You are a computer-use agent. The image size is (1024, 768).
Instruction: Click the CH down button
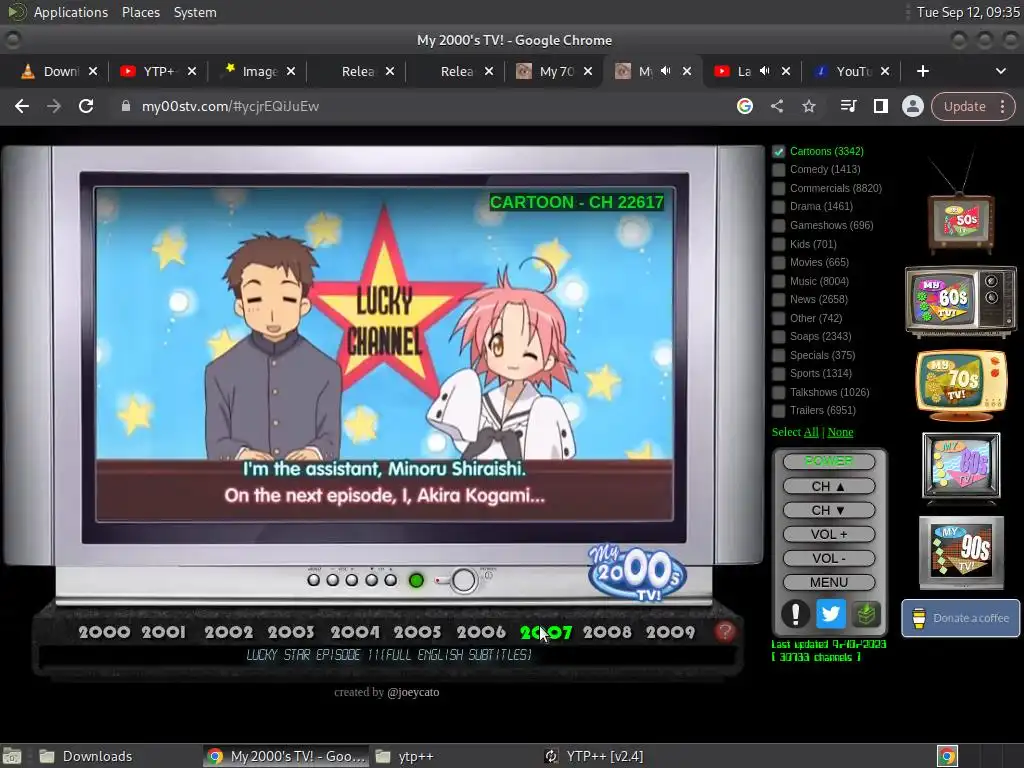point(829,510)
